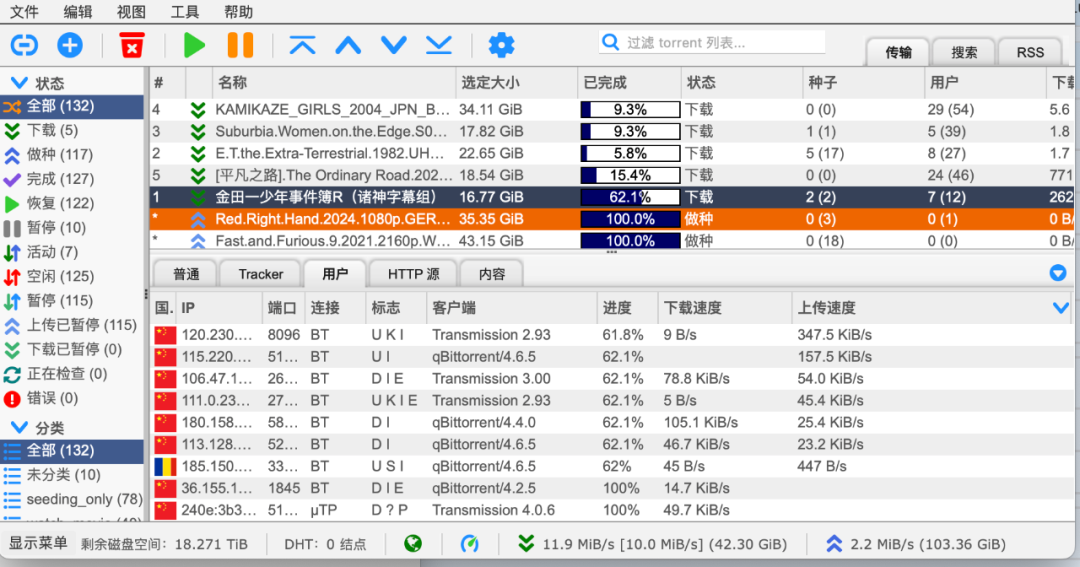Filter by 恢复 (122) status

pyautogui.click(x=72, y=203)
